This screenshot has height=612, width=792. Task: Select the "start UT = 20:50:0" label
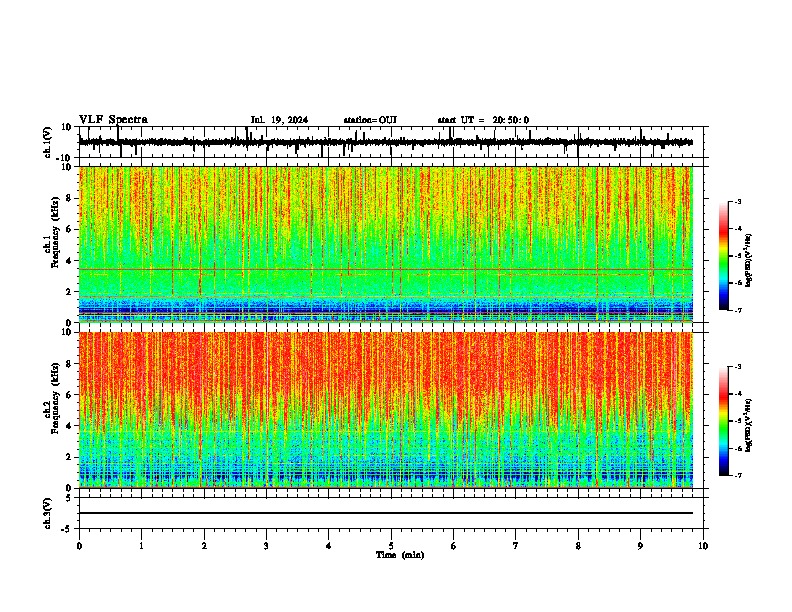point(483,120)
